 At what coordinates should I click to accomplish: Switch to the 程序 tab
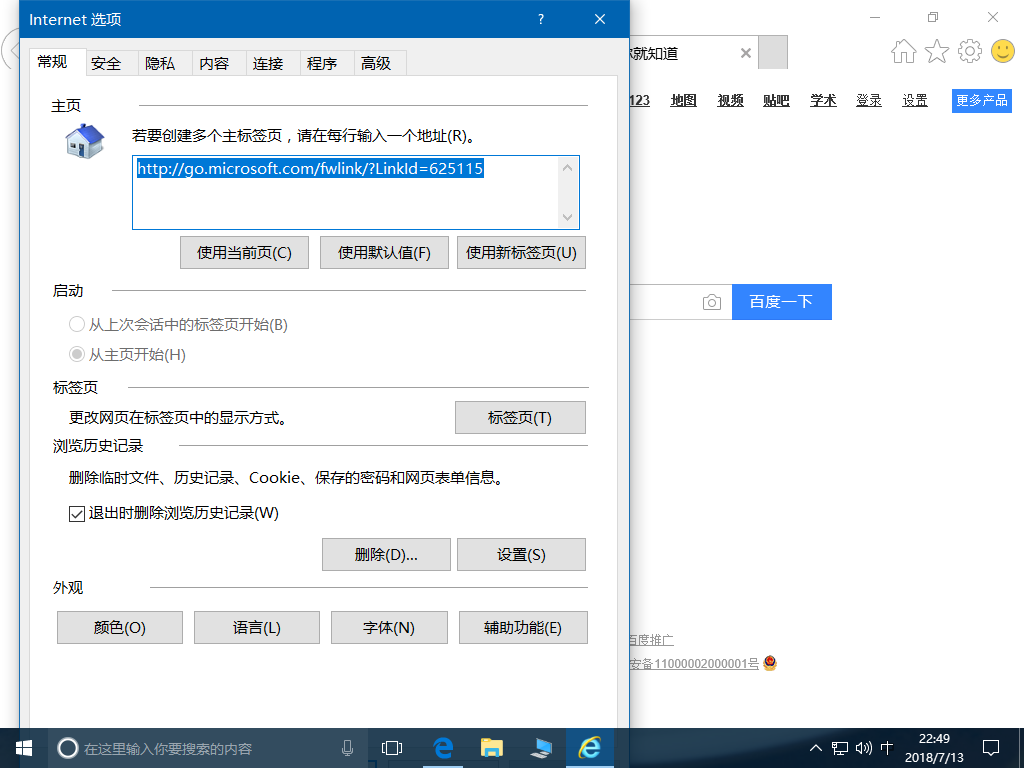322,63
